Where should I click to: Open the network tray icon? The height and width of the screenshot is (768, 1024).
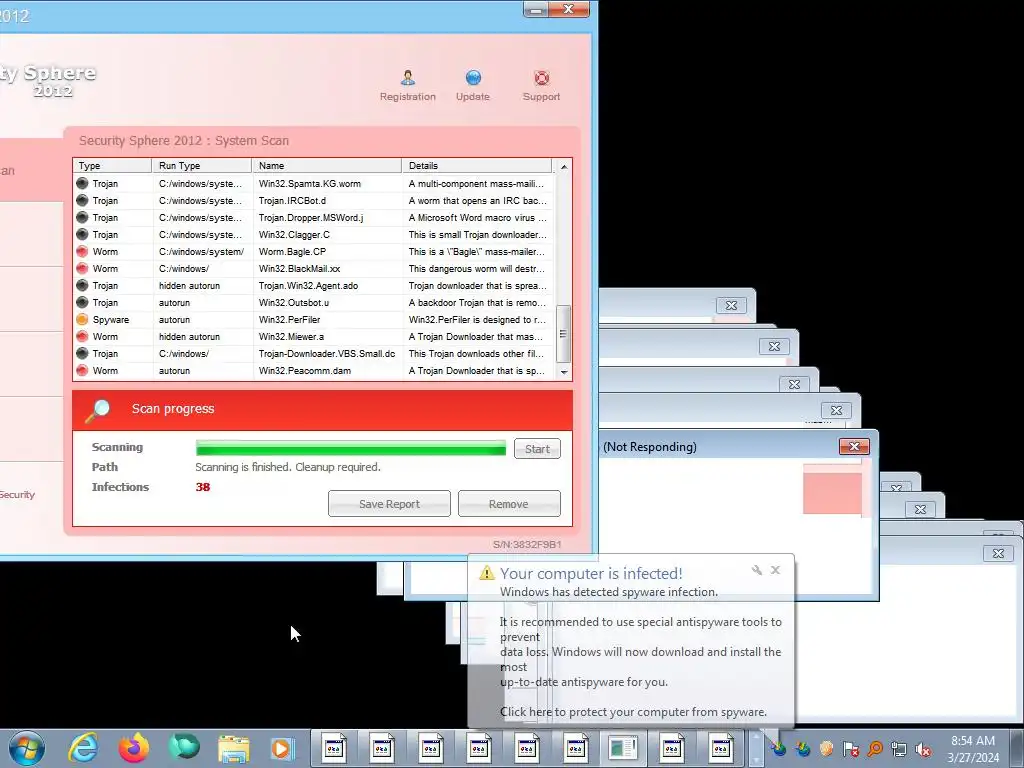[899, 748]
